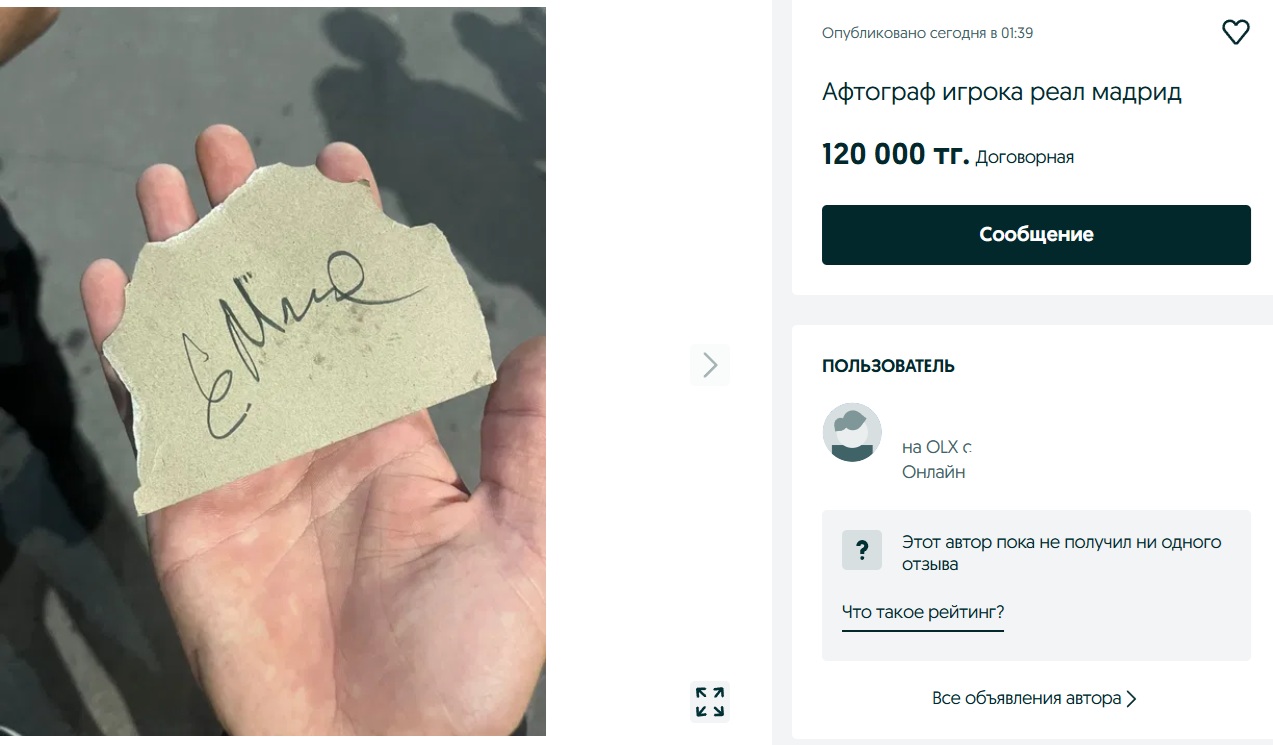Click the title Афтограф игрока реал мадрид
1273x745 pixels.
click(1002, 92)
